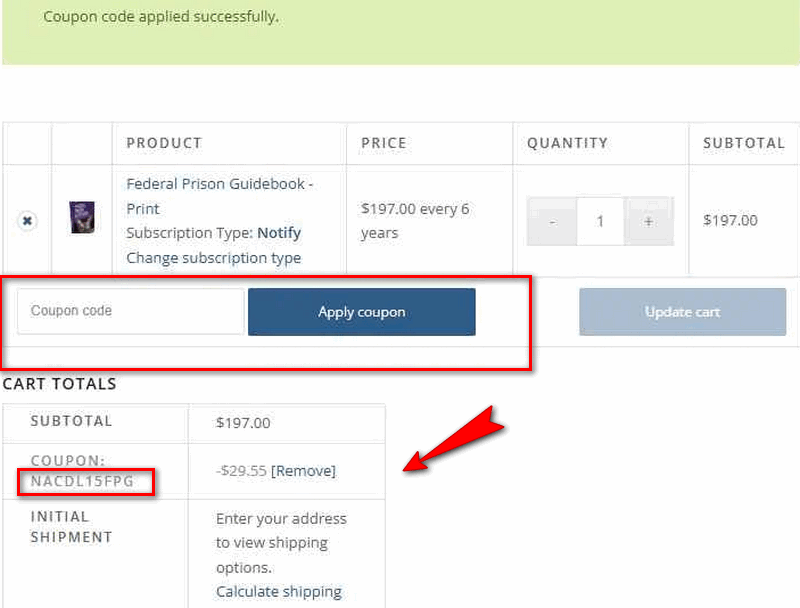This screenshot has width=800, height=608.
Task: Click the Product column header
Action: click(164, 143)
